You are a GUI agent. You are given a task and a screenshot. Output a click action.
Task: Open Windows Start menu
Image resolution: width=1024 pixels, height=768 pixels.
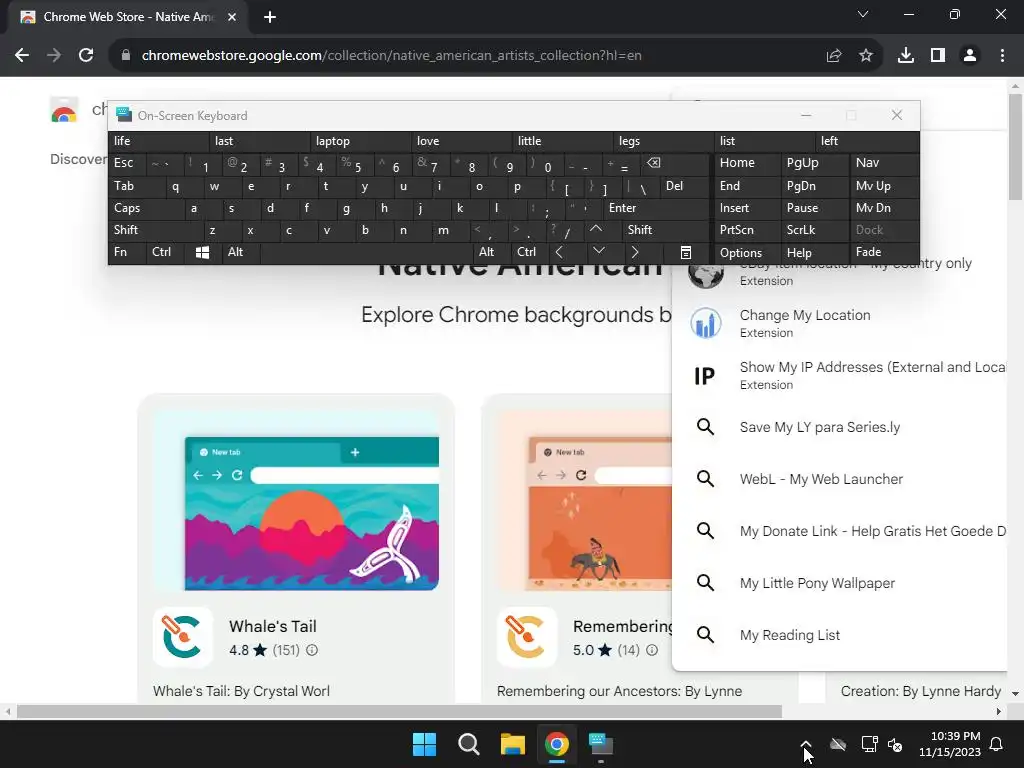[x=424, y=744]
